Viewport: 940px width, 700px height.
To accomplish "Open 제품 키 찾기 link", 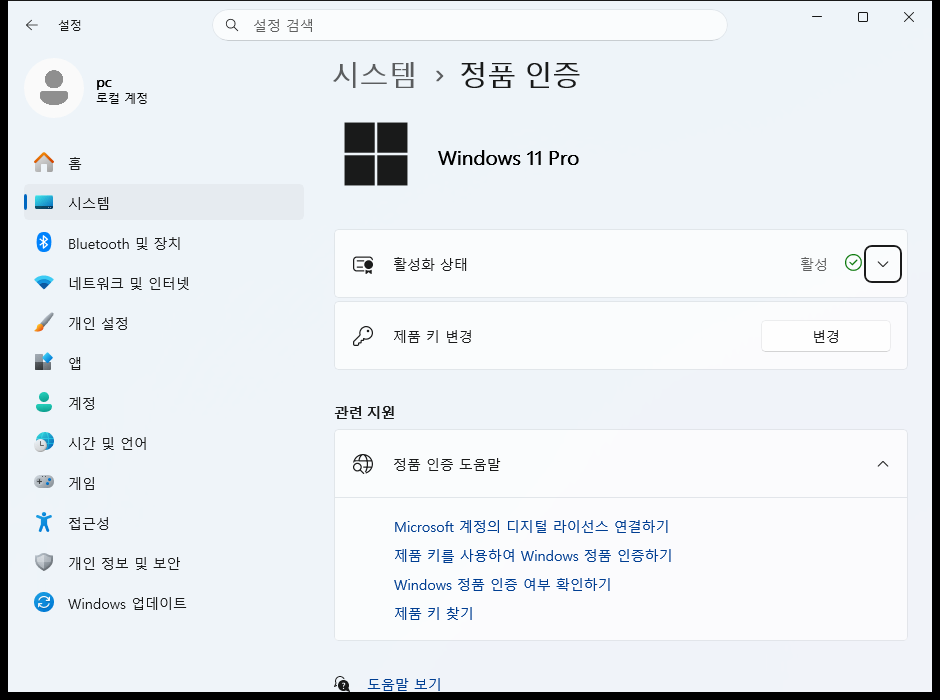I will (433, 613).
